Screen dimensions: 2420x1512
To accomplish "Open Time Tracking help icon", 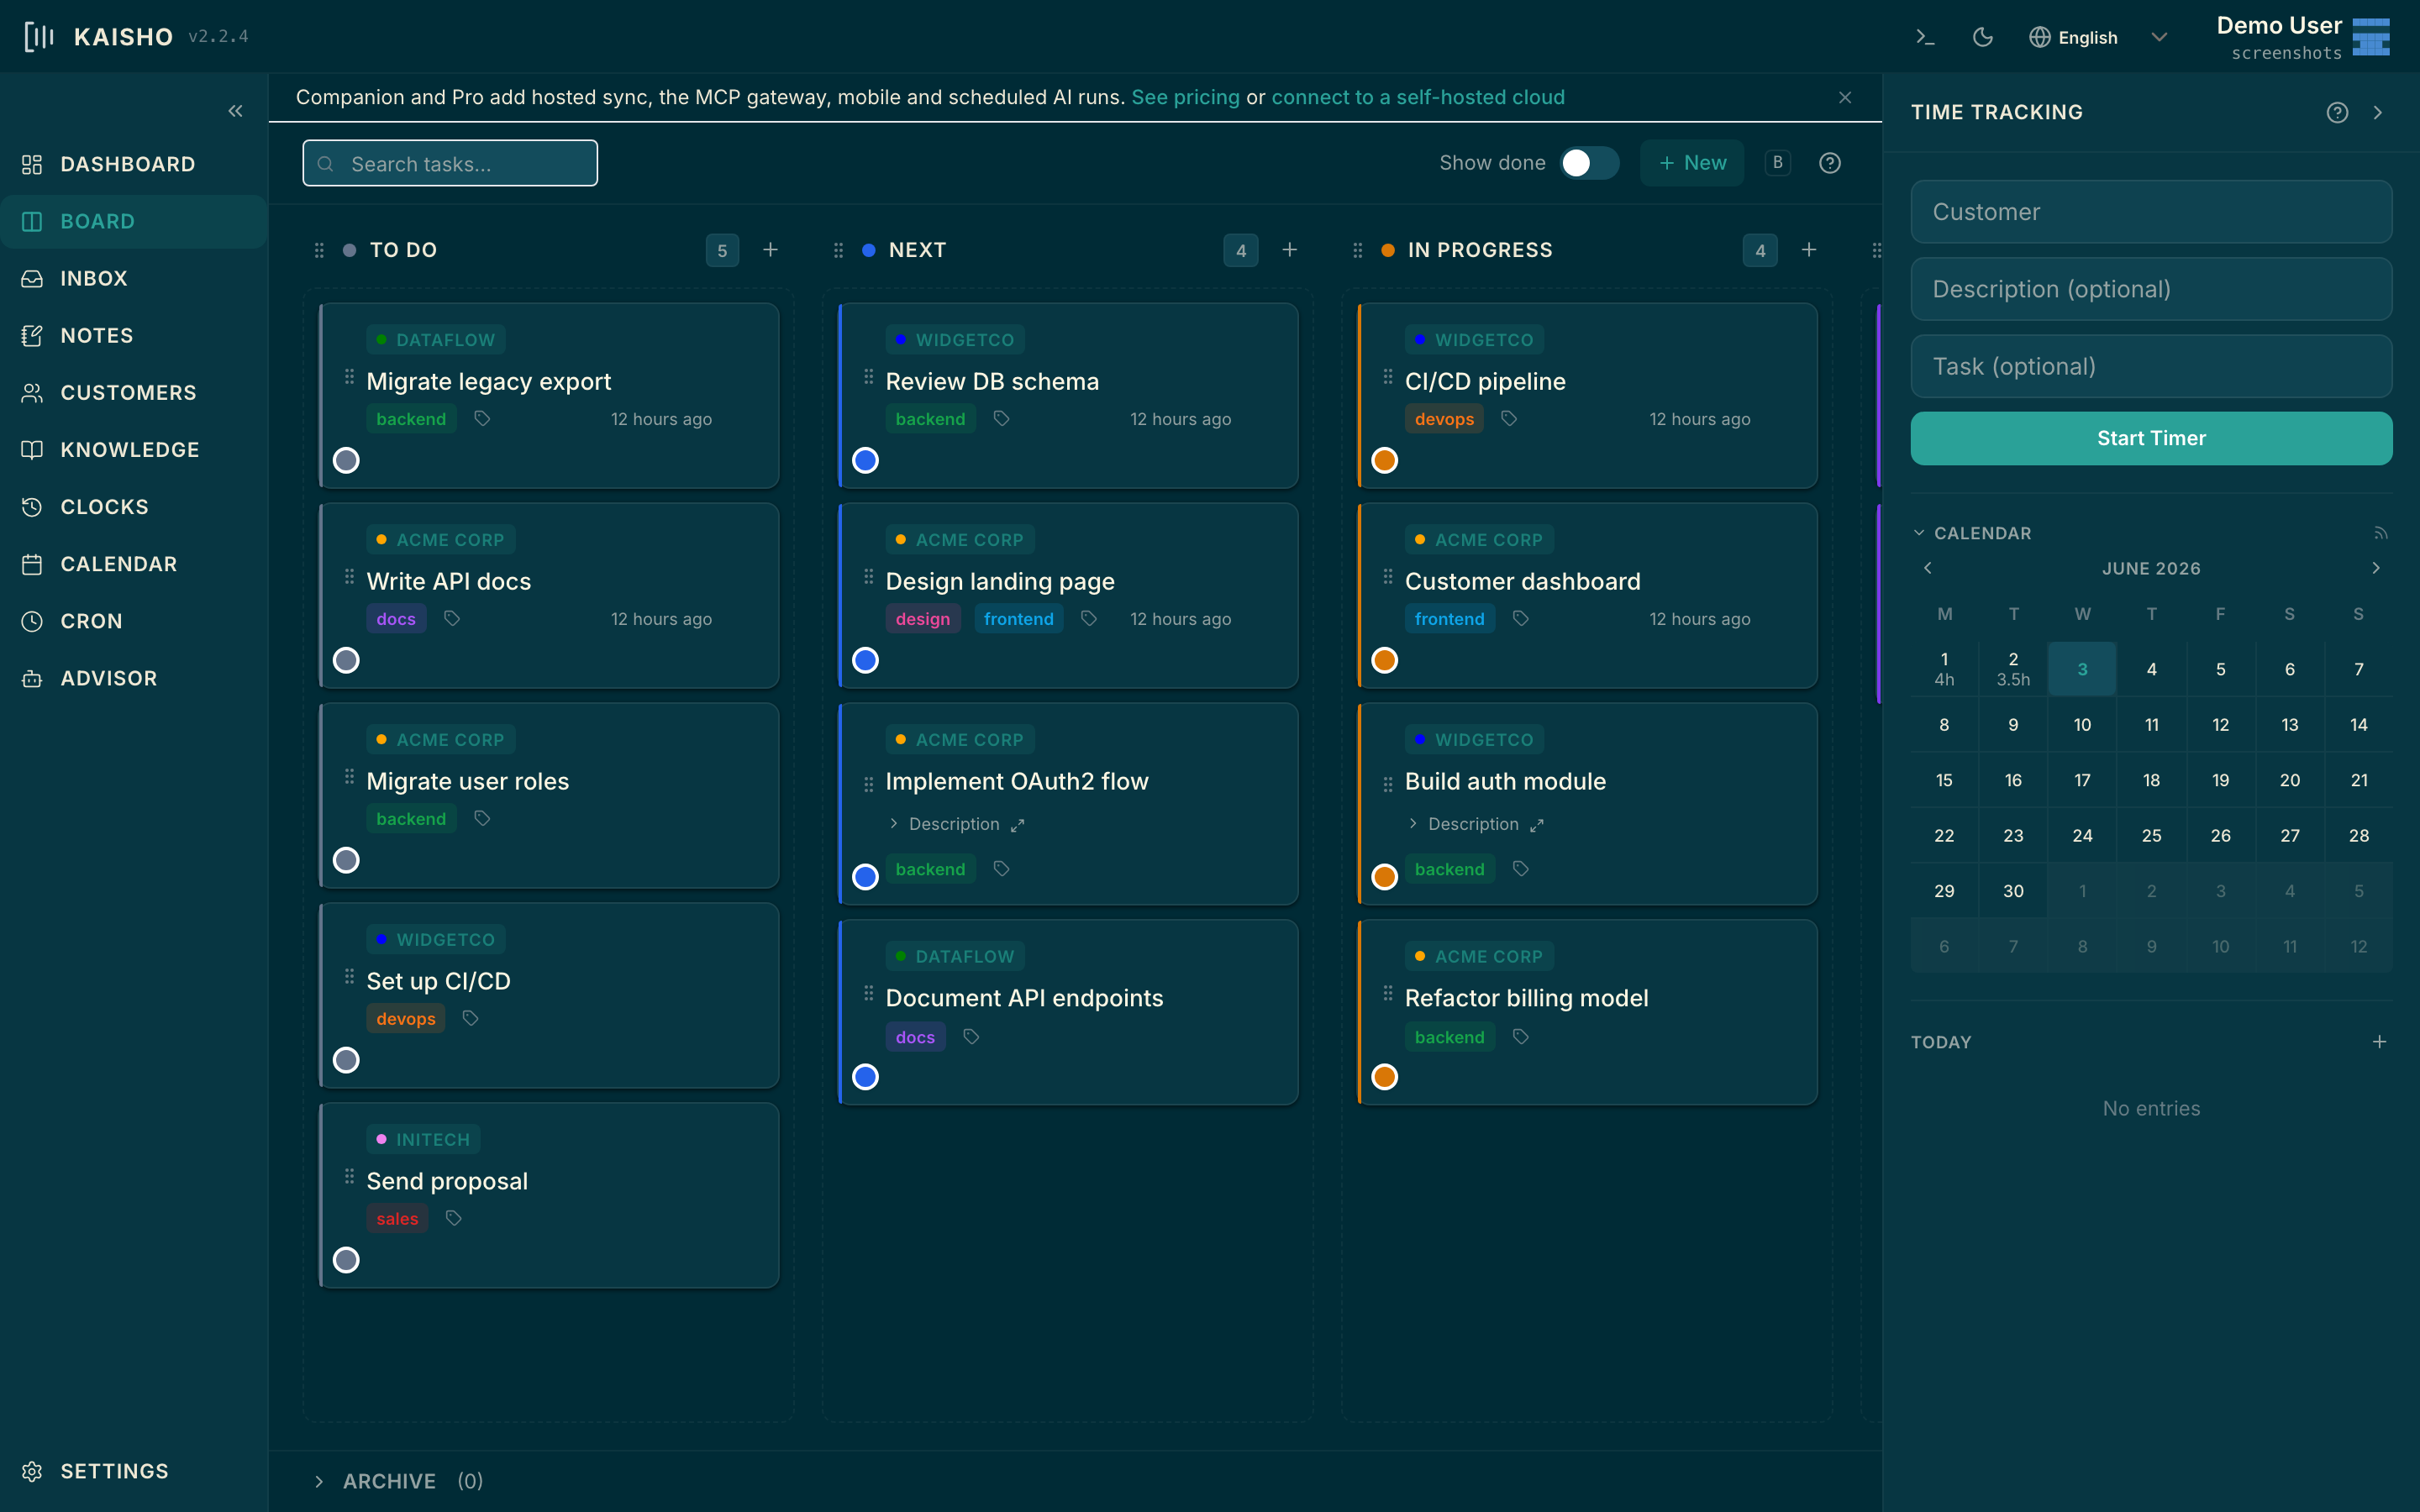I will click(x=2337, y=112).
